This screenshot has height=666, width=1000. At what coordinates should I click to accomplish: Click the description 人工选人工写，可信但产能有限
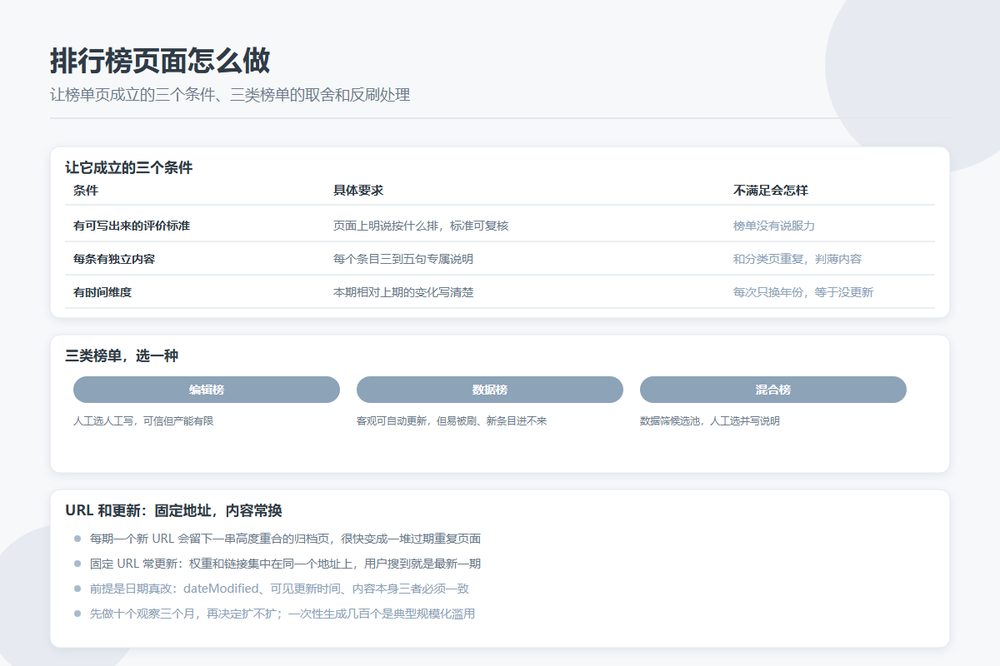(143, 421)
